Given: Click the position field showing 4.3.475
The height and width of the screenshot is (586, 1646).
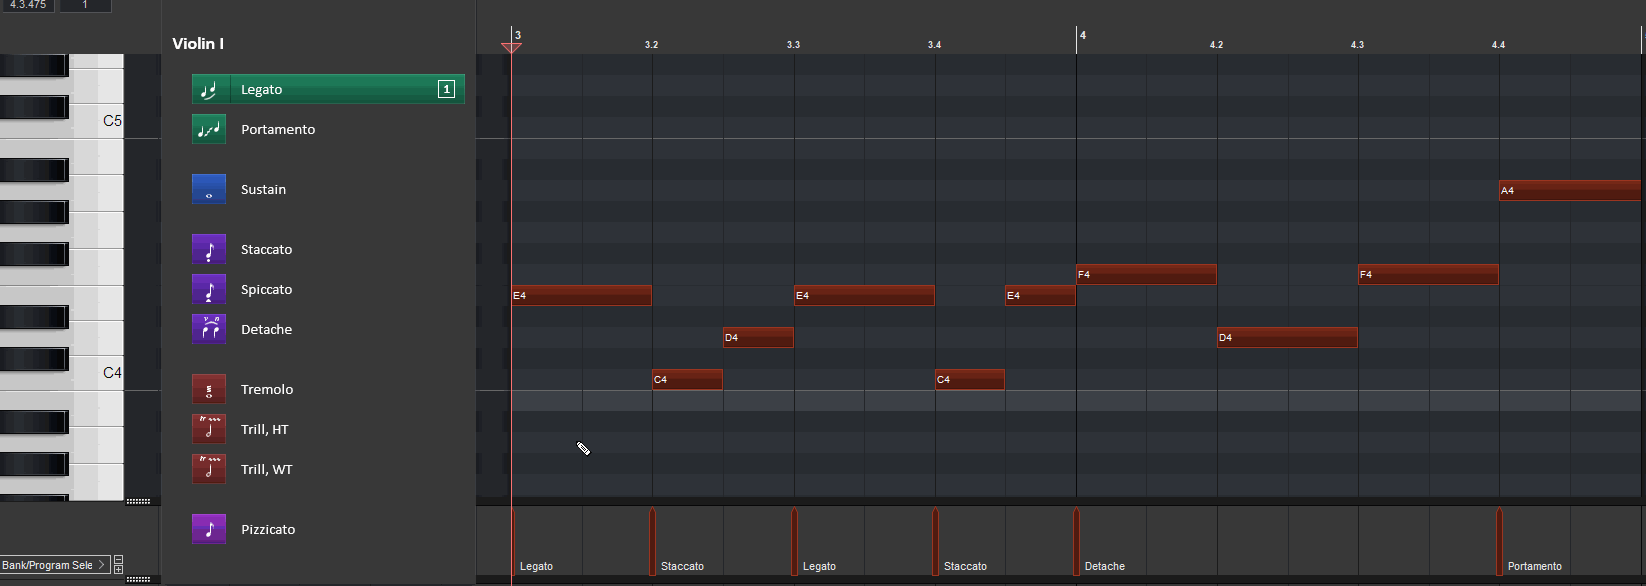Looking at the screenshot, I should tap(28, 5).
